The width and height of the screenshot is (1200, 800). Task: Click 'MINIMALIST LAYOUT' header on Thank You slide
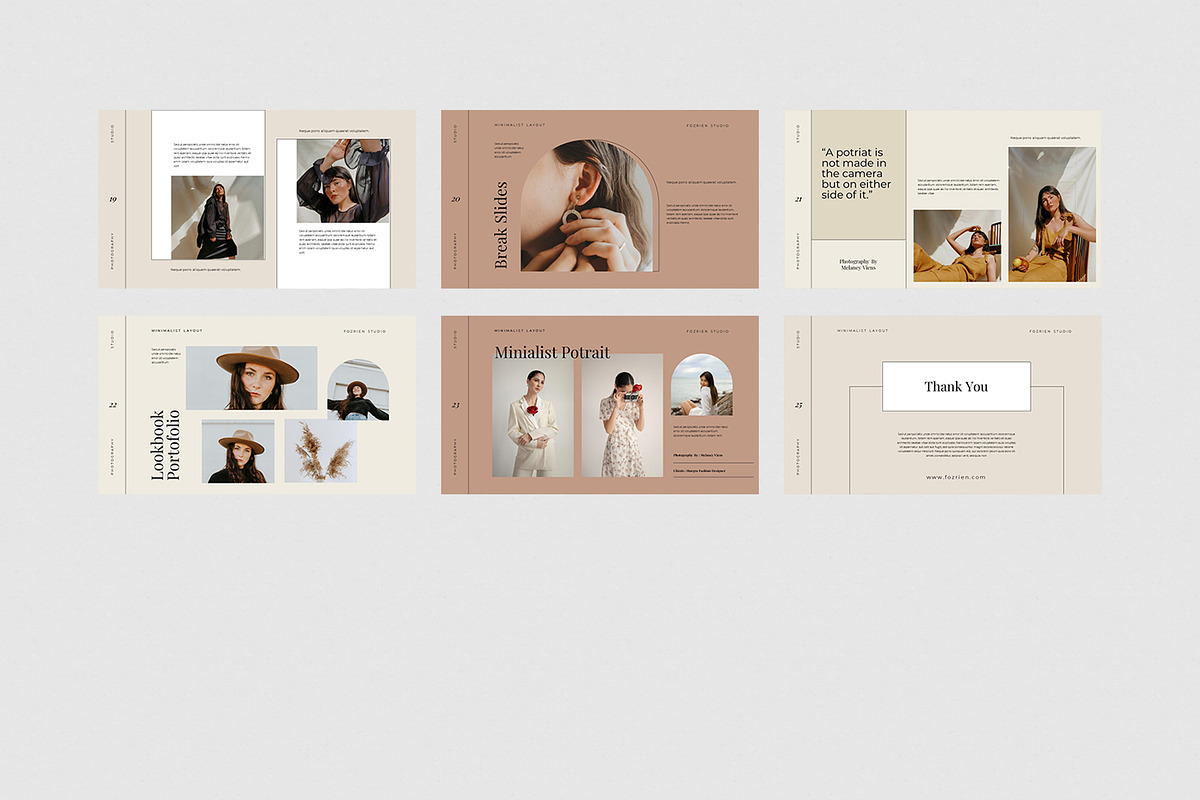(x=863, y=331)
